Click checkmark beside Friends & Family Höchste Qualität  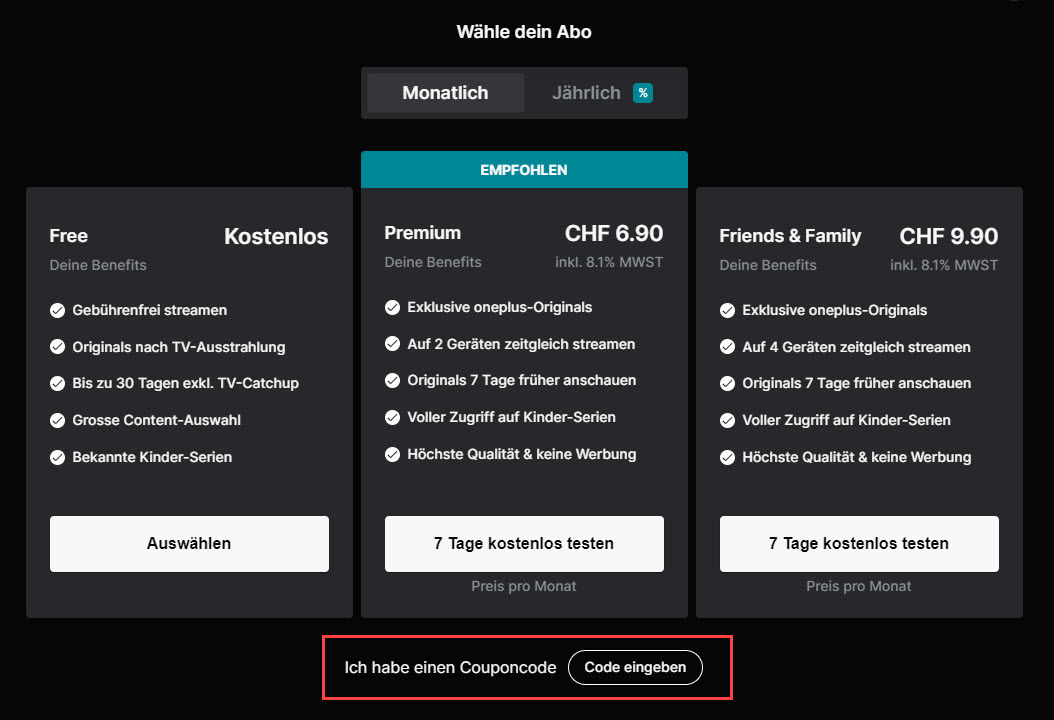tap(728, 457)
